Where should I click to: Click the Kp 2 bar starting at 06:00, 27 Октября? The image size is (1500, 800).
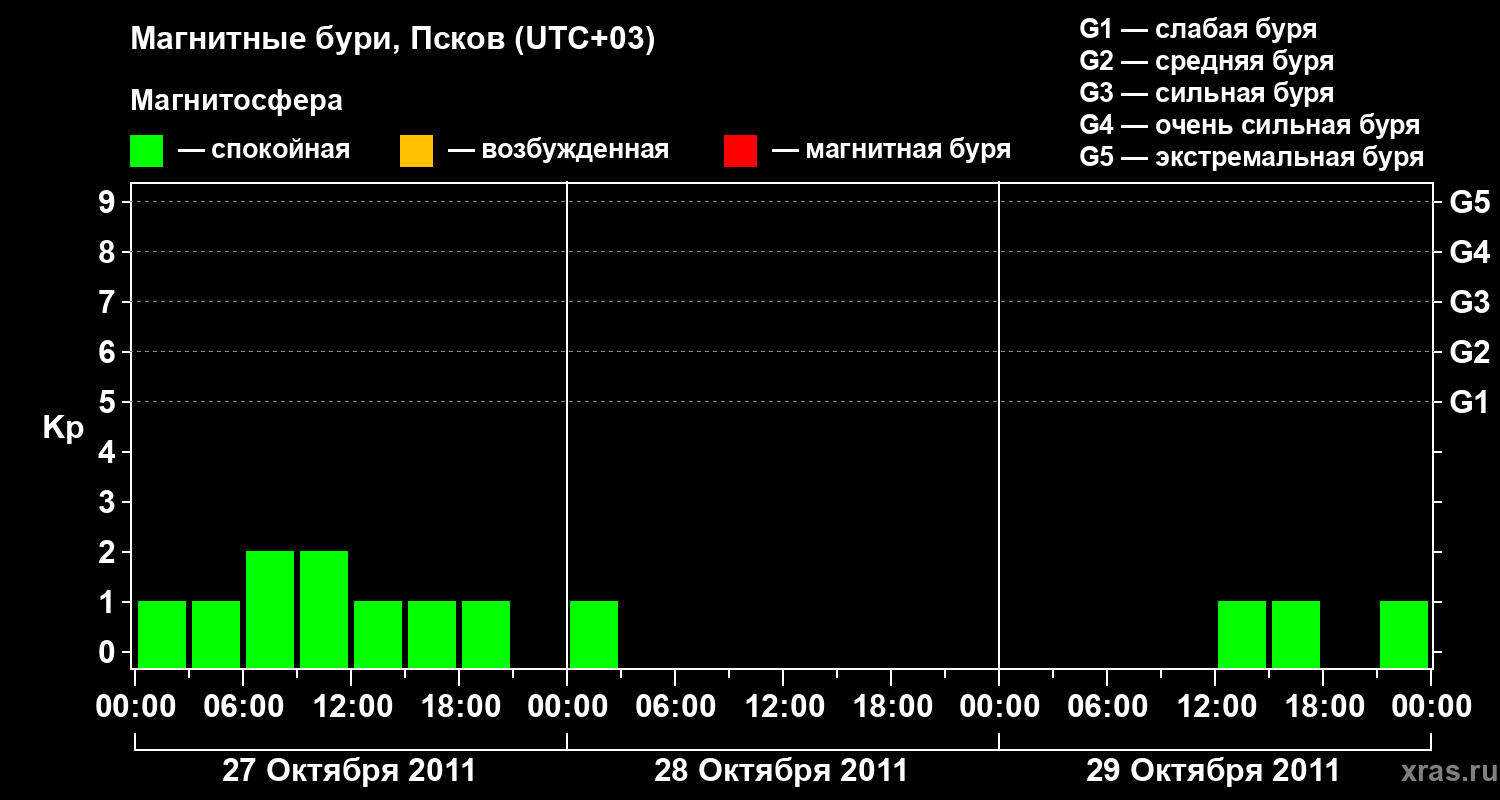(270, 609)
